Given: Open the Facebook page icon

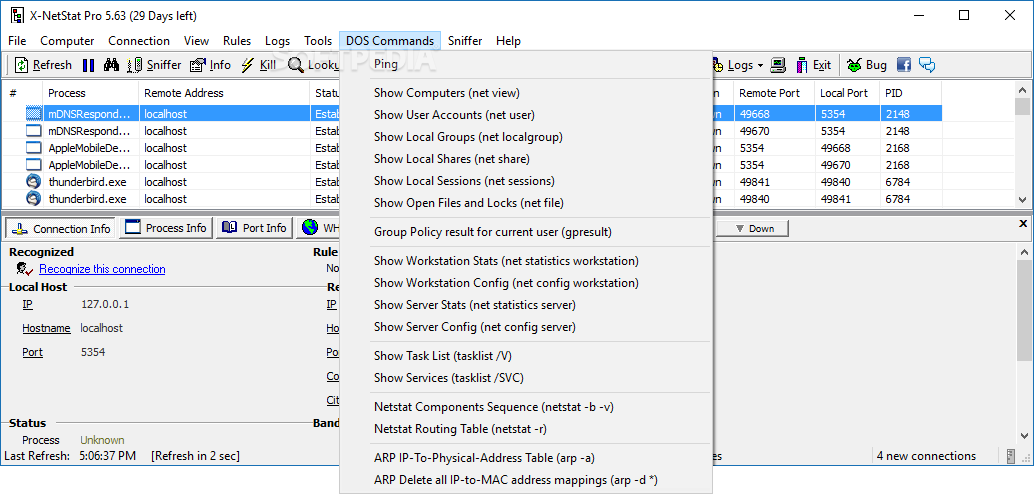Looking at the screenshot, I should pyautogui.click(x=903, y=65).
